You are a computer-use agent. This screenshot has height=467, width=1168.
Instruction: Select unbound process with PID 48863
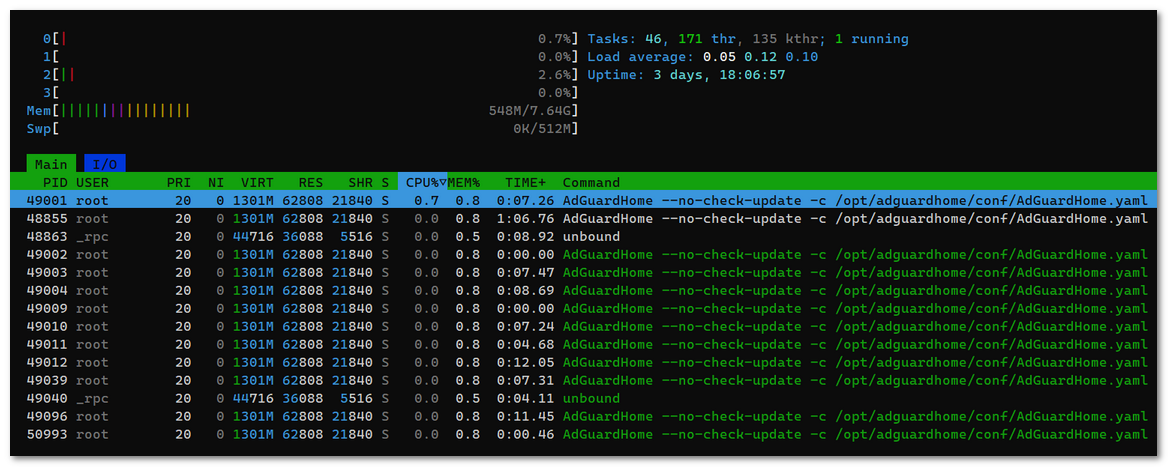pyautogui.click(x=584, y=236)
